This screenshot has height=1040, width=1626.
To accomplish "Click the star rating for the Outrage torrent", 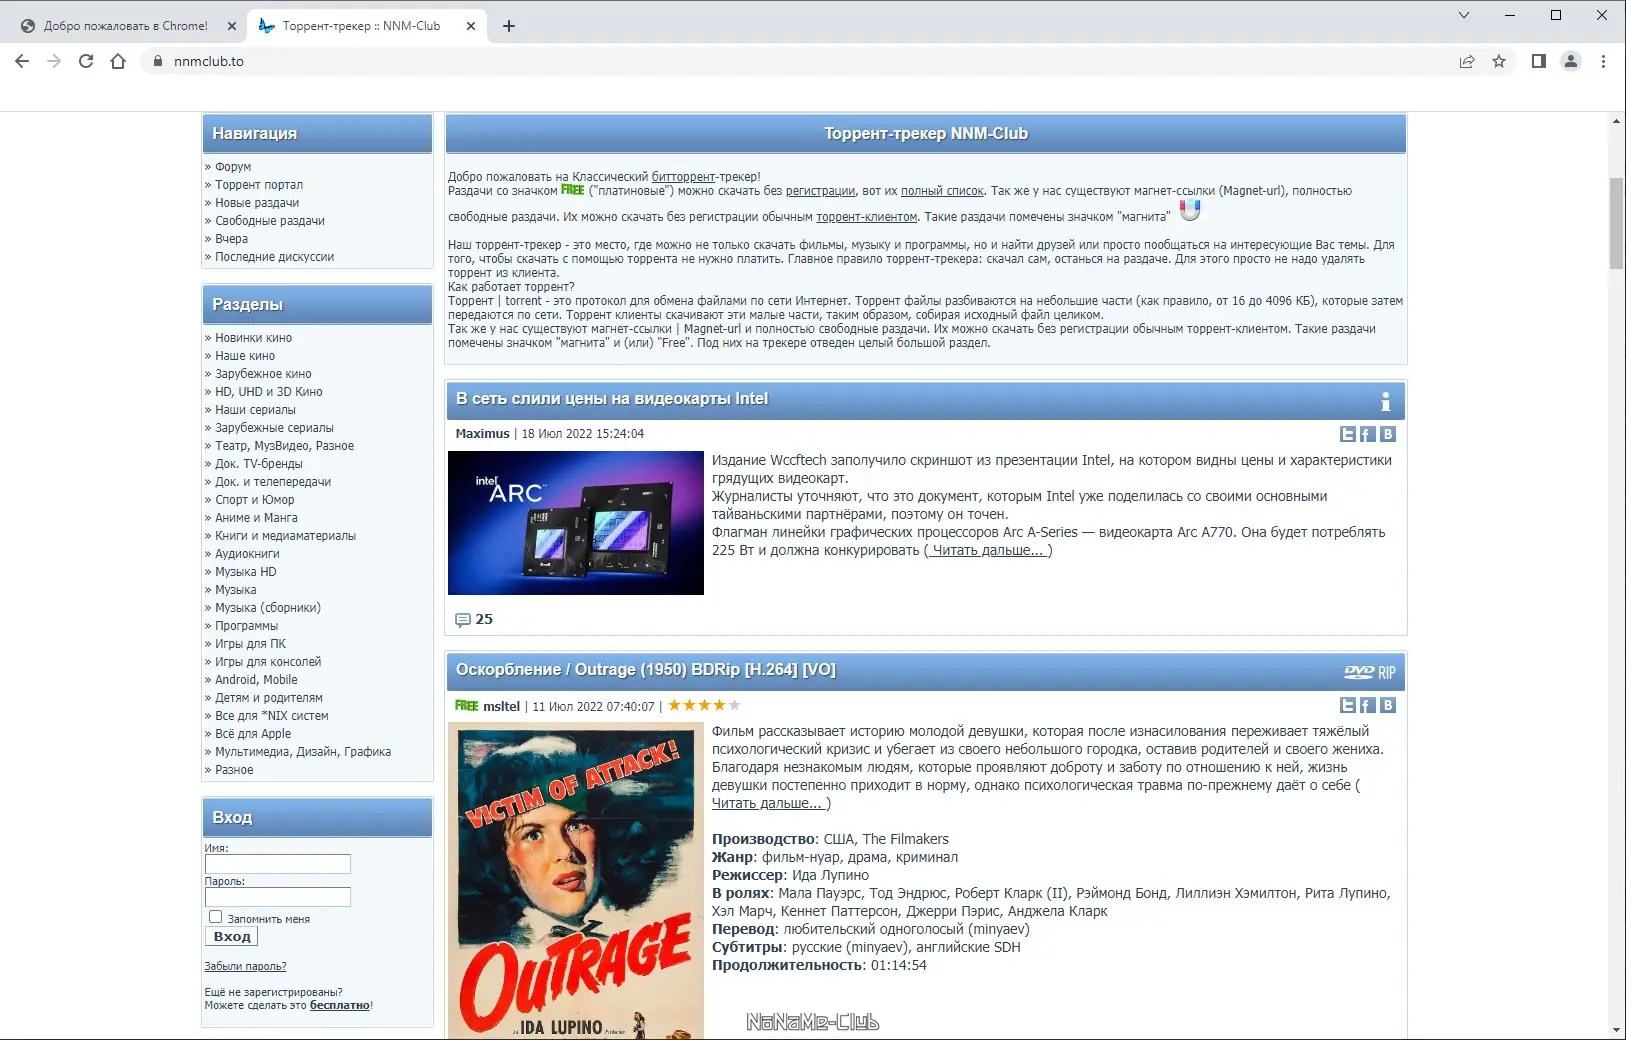I will click(704, 705).
